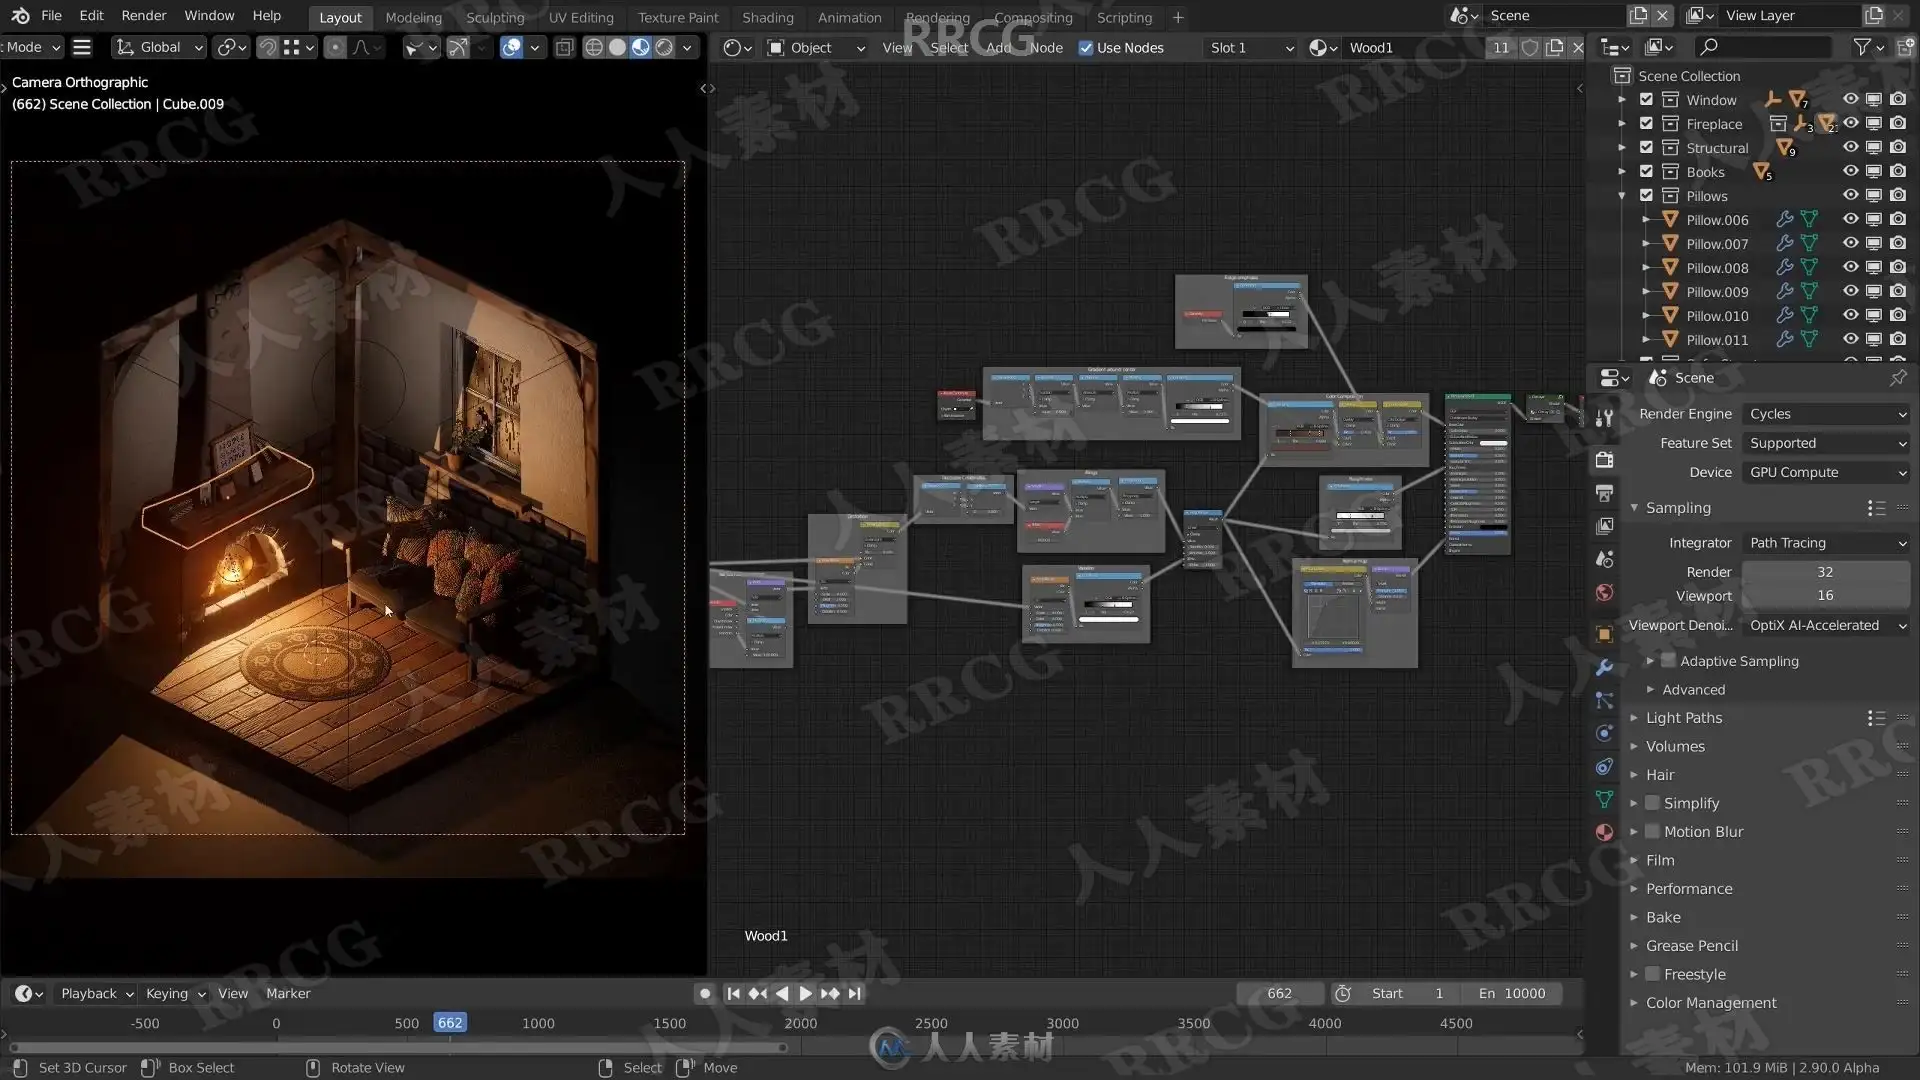Hide the Fireplace collection in viewport
The image size is (1920, 1080).
[x=1850, y=123]
